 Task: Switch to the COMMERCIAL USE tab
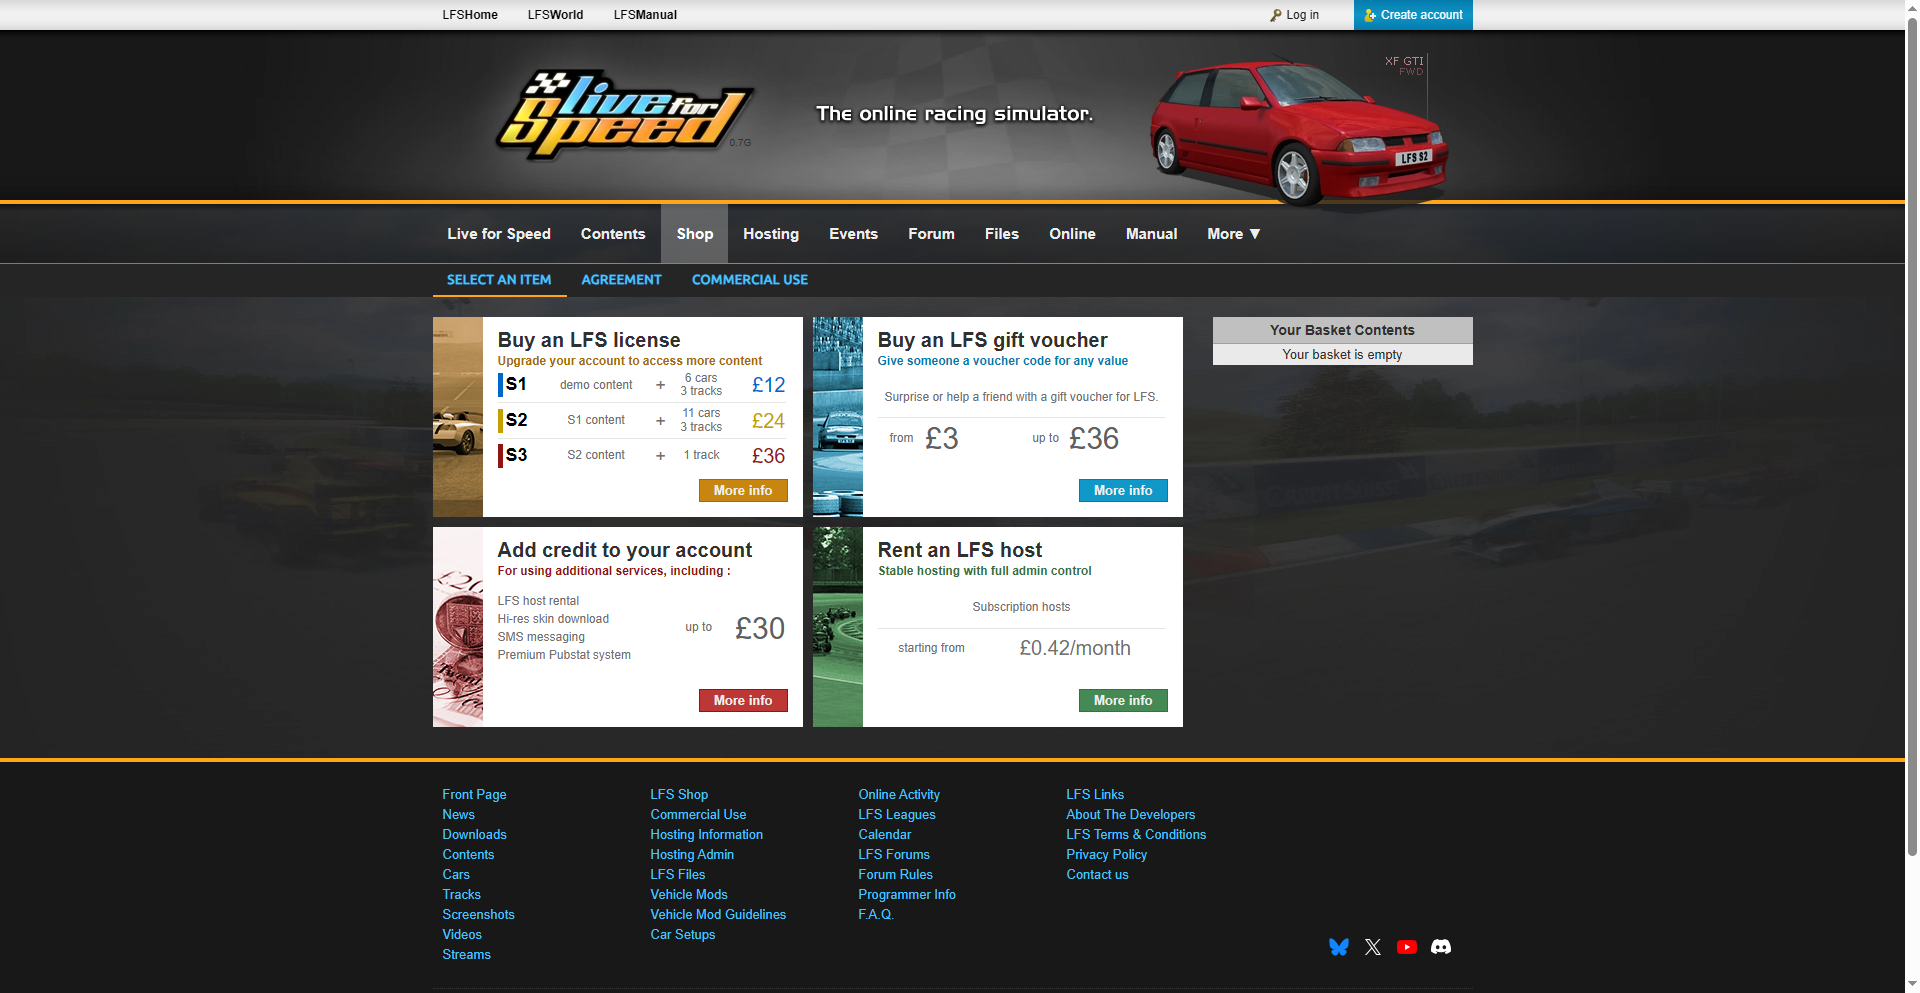coord(750,280)
